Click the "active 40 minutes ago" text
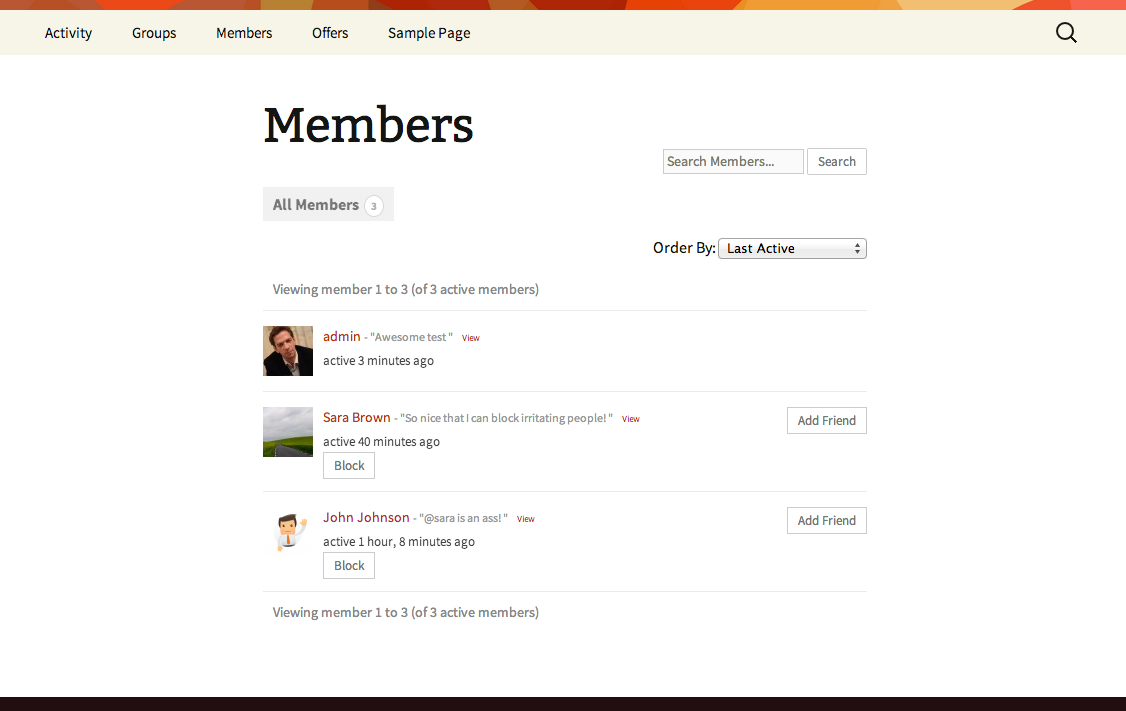The image size is (1126, 711). [381, 442]
